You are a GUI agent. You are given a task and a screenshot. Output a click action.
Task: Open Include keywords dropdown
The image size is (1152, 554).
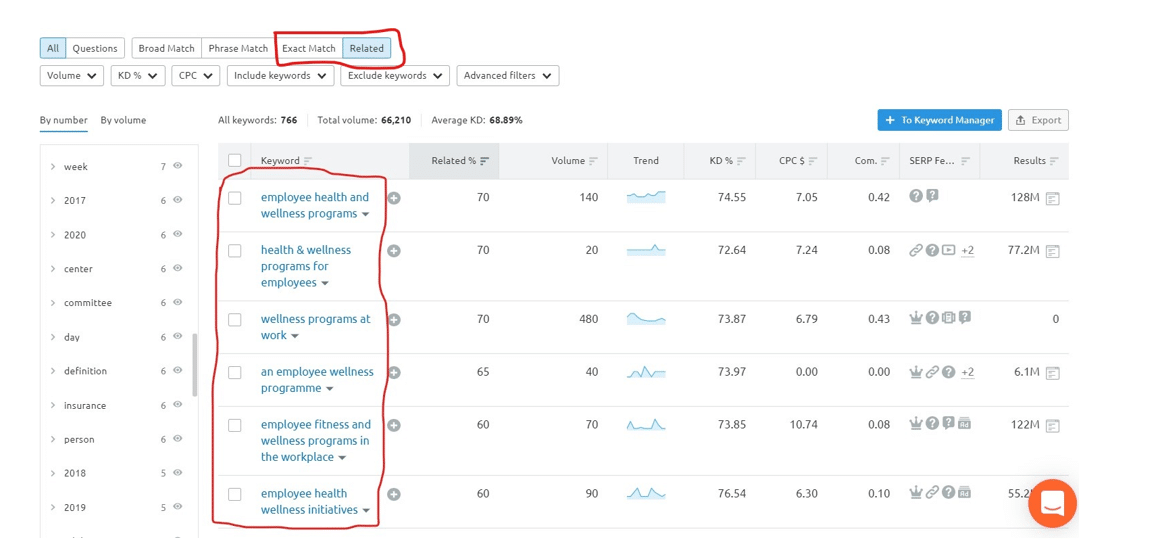(x=281, y=76)
